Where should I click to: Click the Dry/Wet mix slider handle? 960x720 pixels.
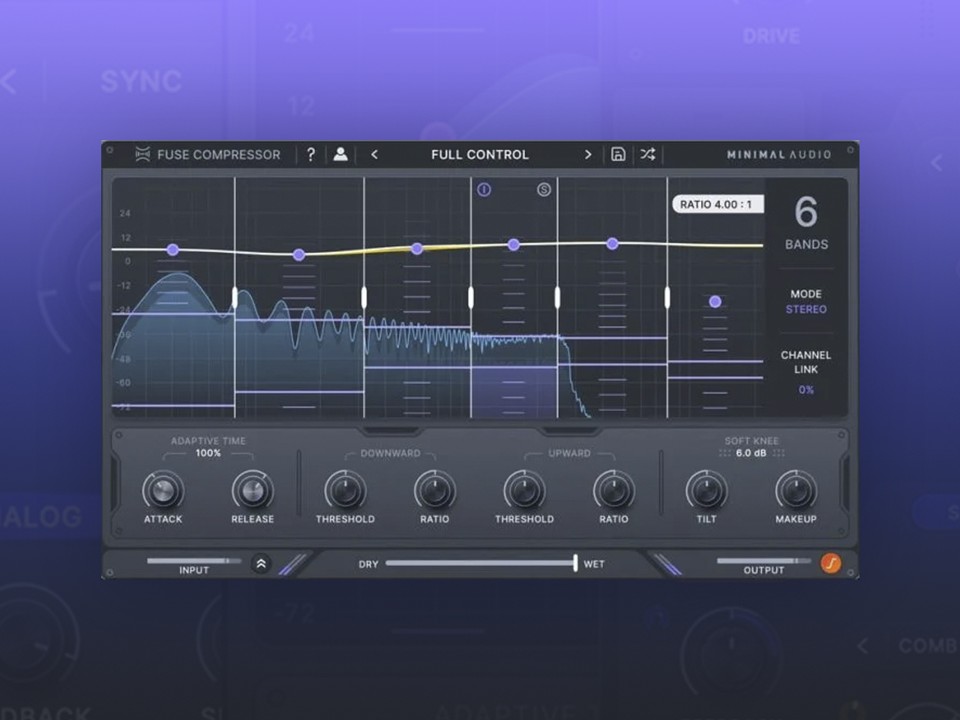(576, 563)
